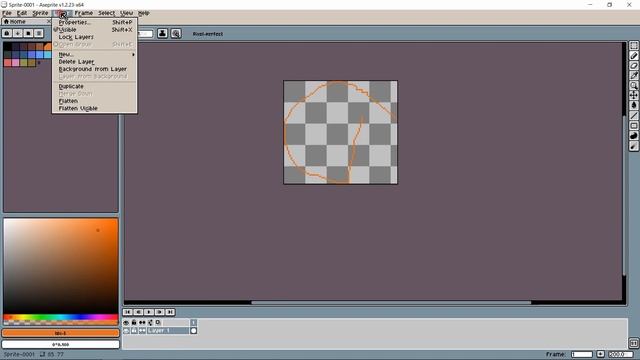This screenshot has height=360, width=640.
Task: Close the Home tab
Action: pyautogui.click(x=49, y=21)
